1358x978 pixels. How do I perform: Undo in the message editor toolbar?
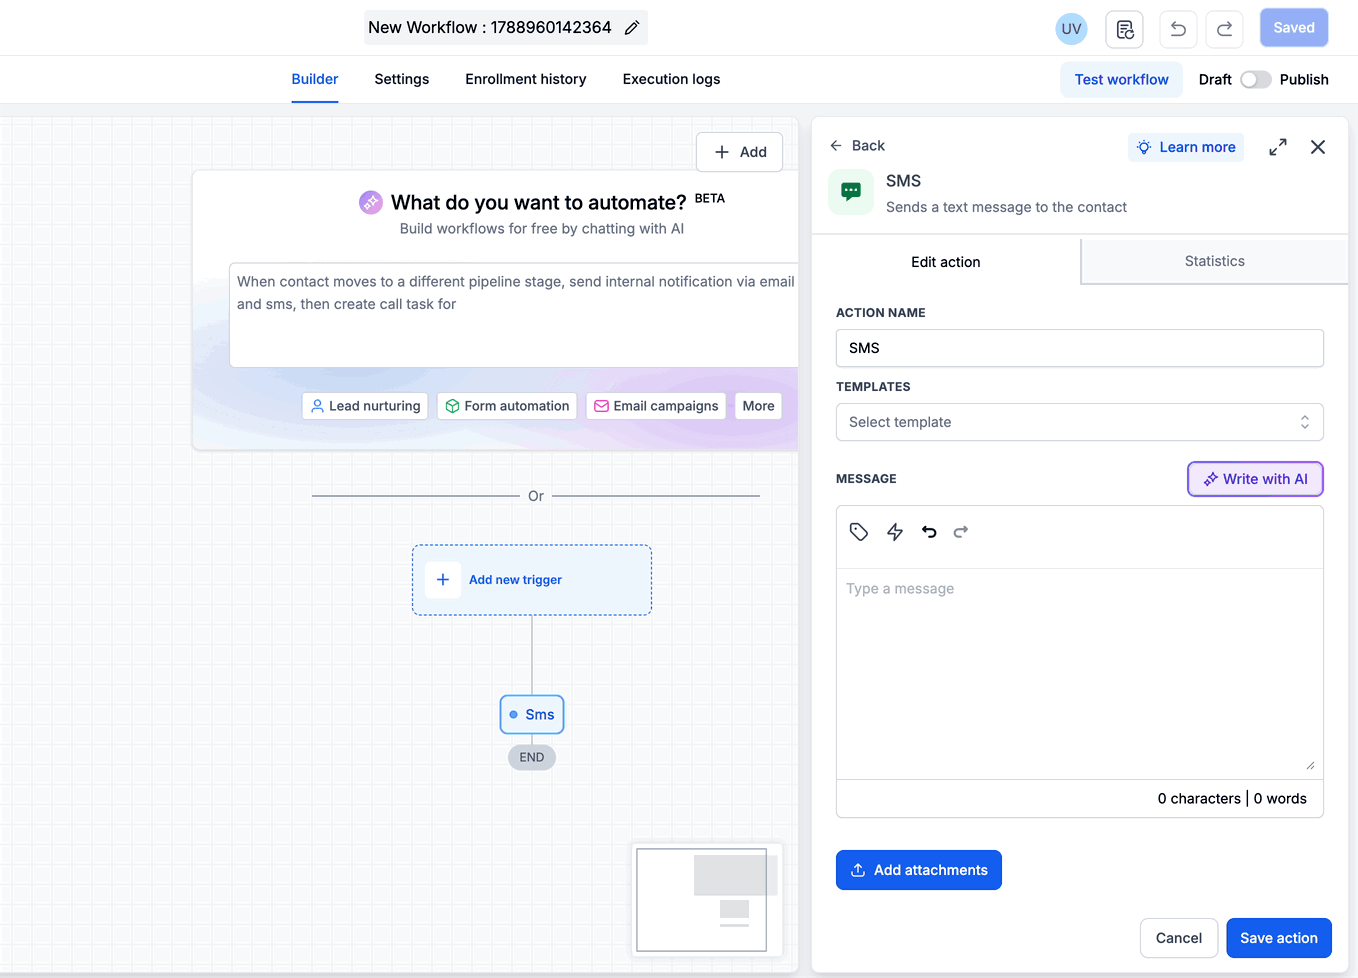click(x=929, y=532)
